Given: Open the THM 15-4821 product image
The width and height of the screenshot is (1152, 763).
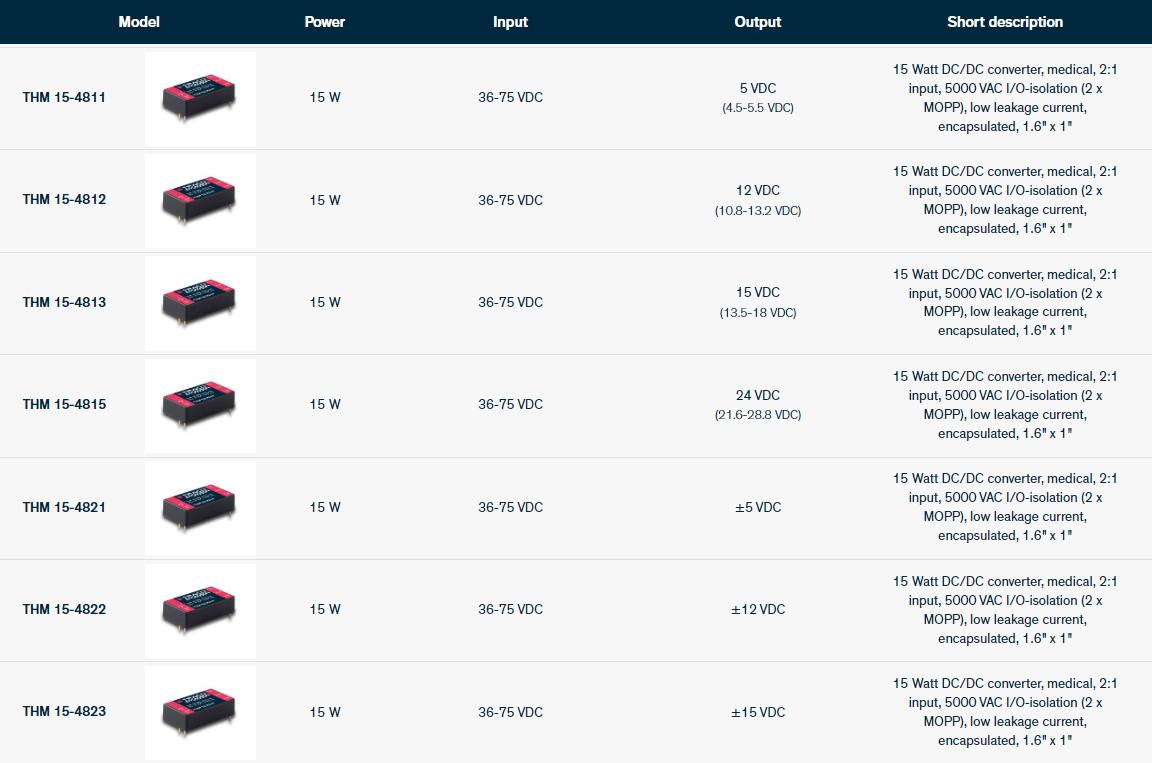Looking at the screenshot, I should pyautogui.click(x=200, y=507).
